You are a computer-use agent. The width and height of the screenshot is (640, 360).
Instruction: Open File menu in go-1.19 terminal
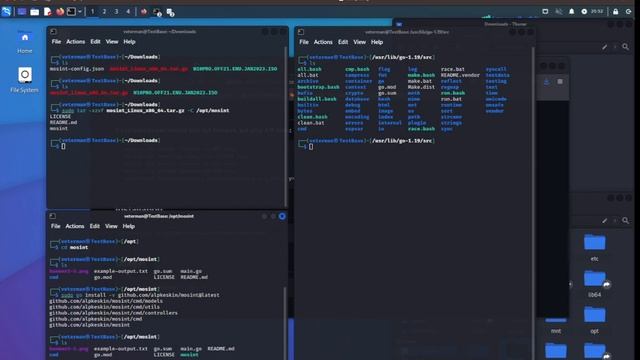(x=304, y=42)
